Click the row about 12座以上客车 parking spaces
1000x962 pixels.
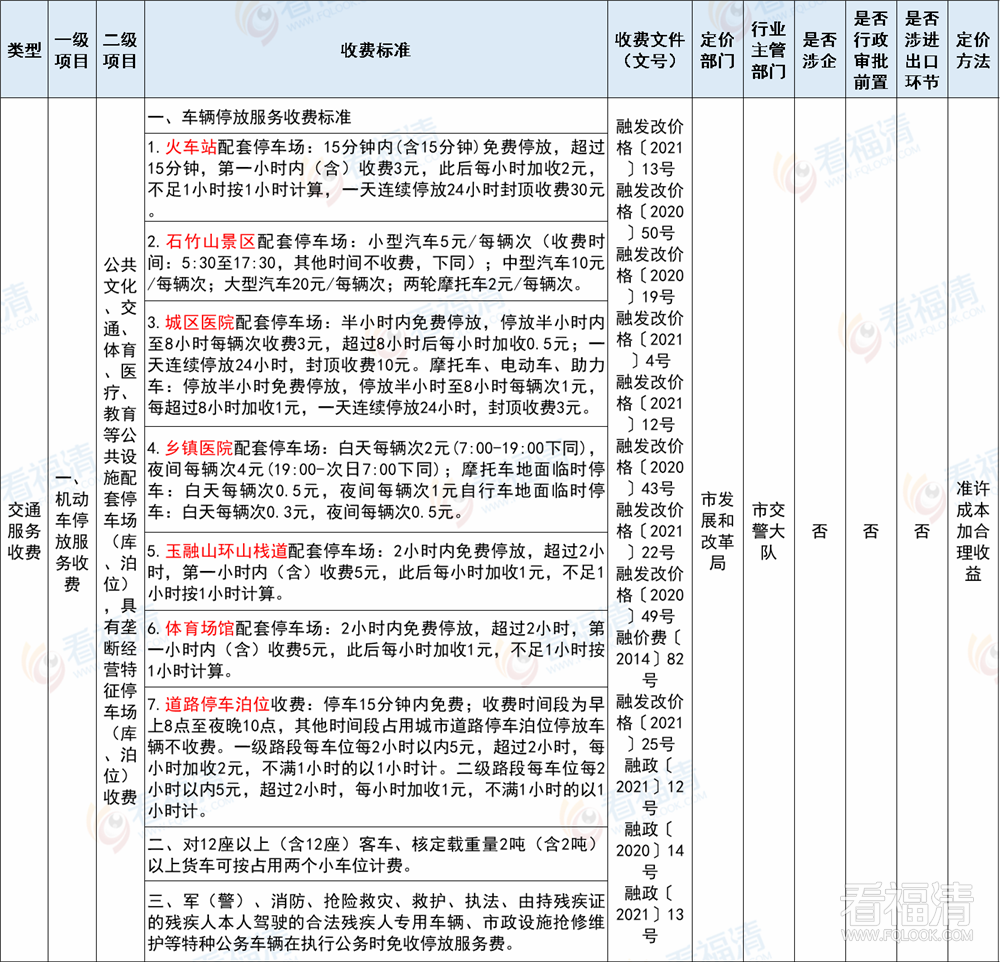376,854
